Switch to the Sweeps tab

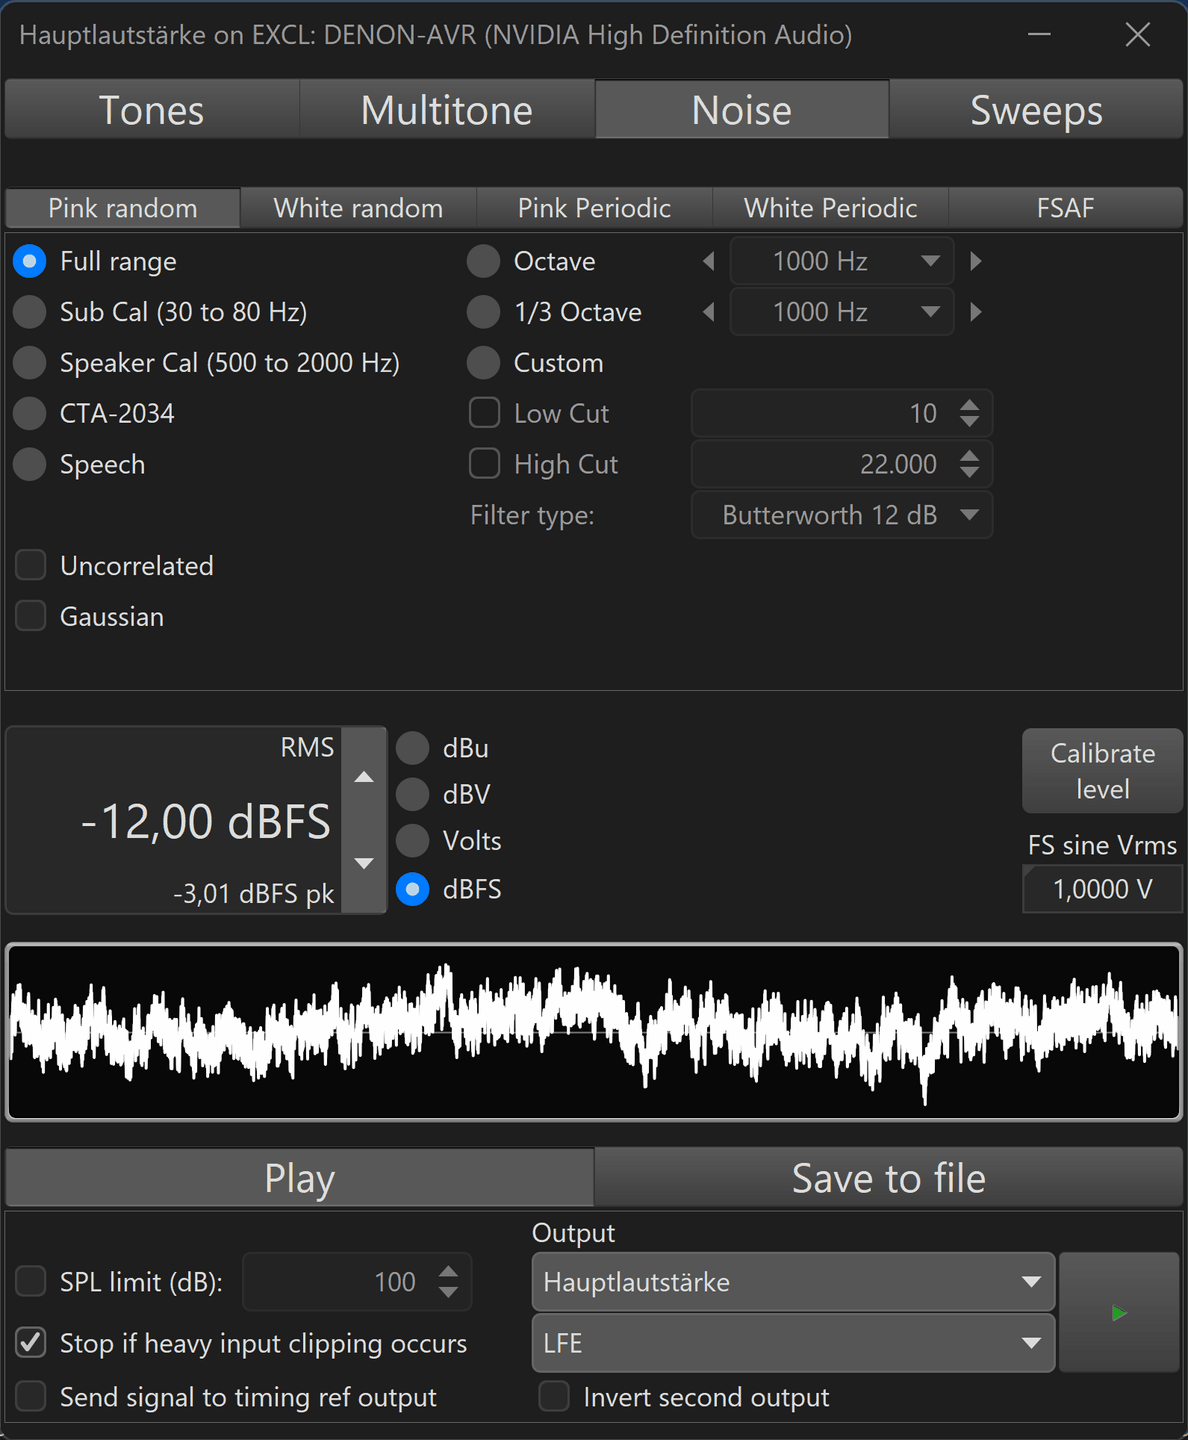pos(1036,110)
